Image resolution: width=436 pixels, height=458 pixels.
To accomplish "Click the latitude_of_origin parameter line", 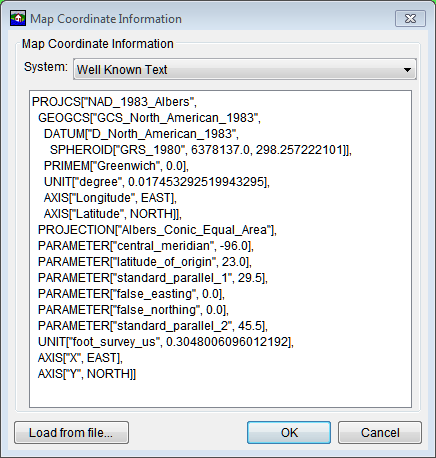I will [x=145, y=262].
